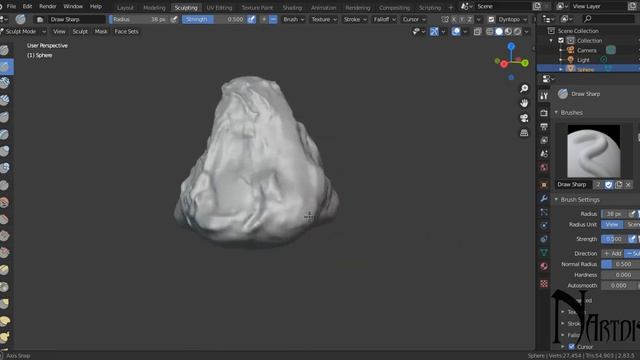Click the new brush copy icon
The image size is (640, 360).
[619, 184]
